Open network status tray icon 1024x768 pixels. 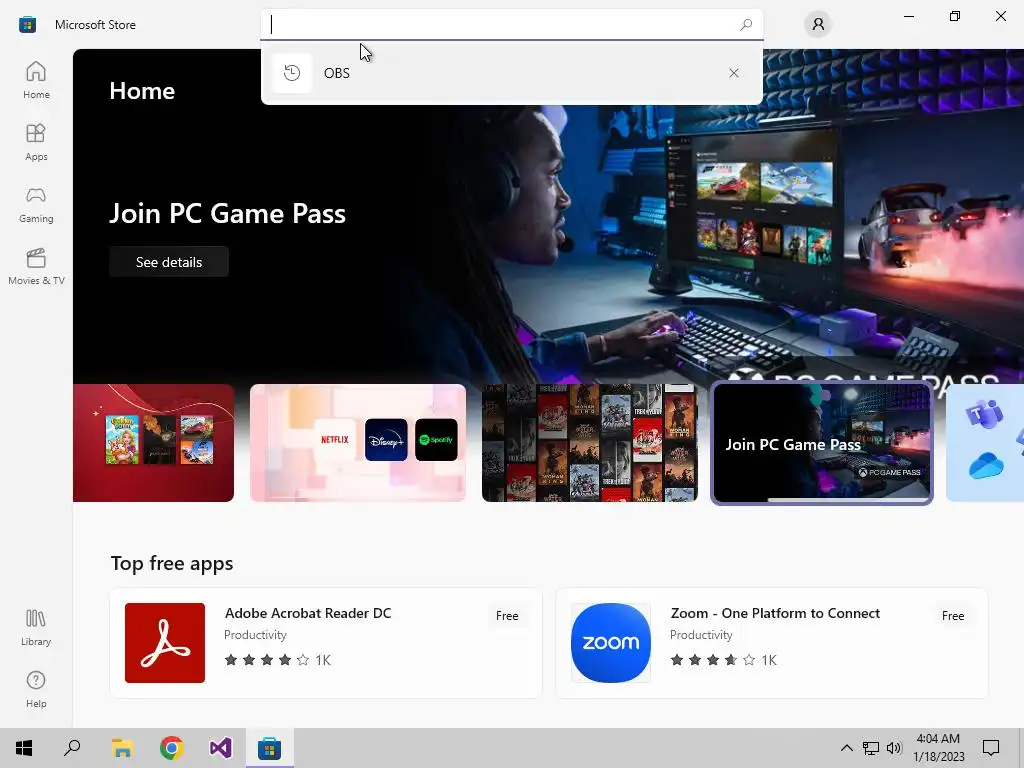871,748
